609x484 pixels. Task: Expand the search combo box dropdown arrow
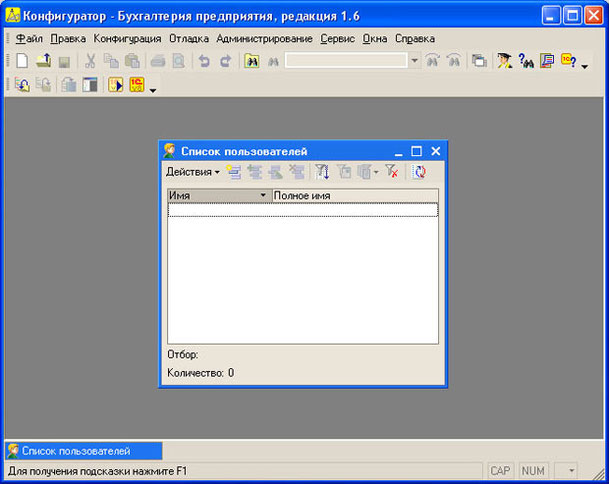[x=414, y=61]
